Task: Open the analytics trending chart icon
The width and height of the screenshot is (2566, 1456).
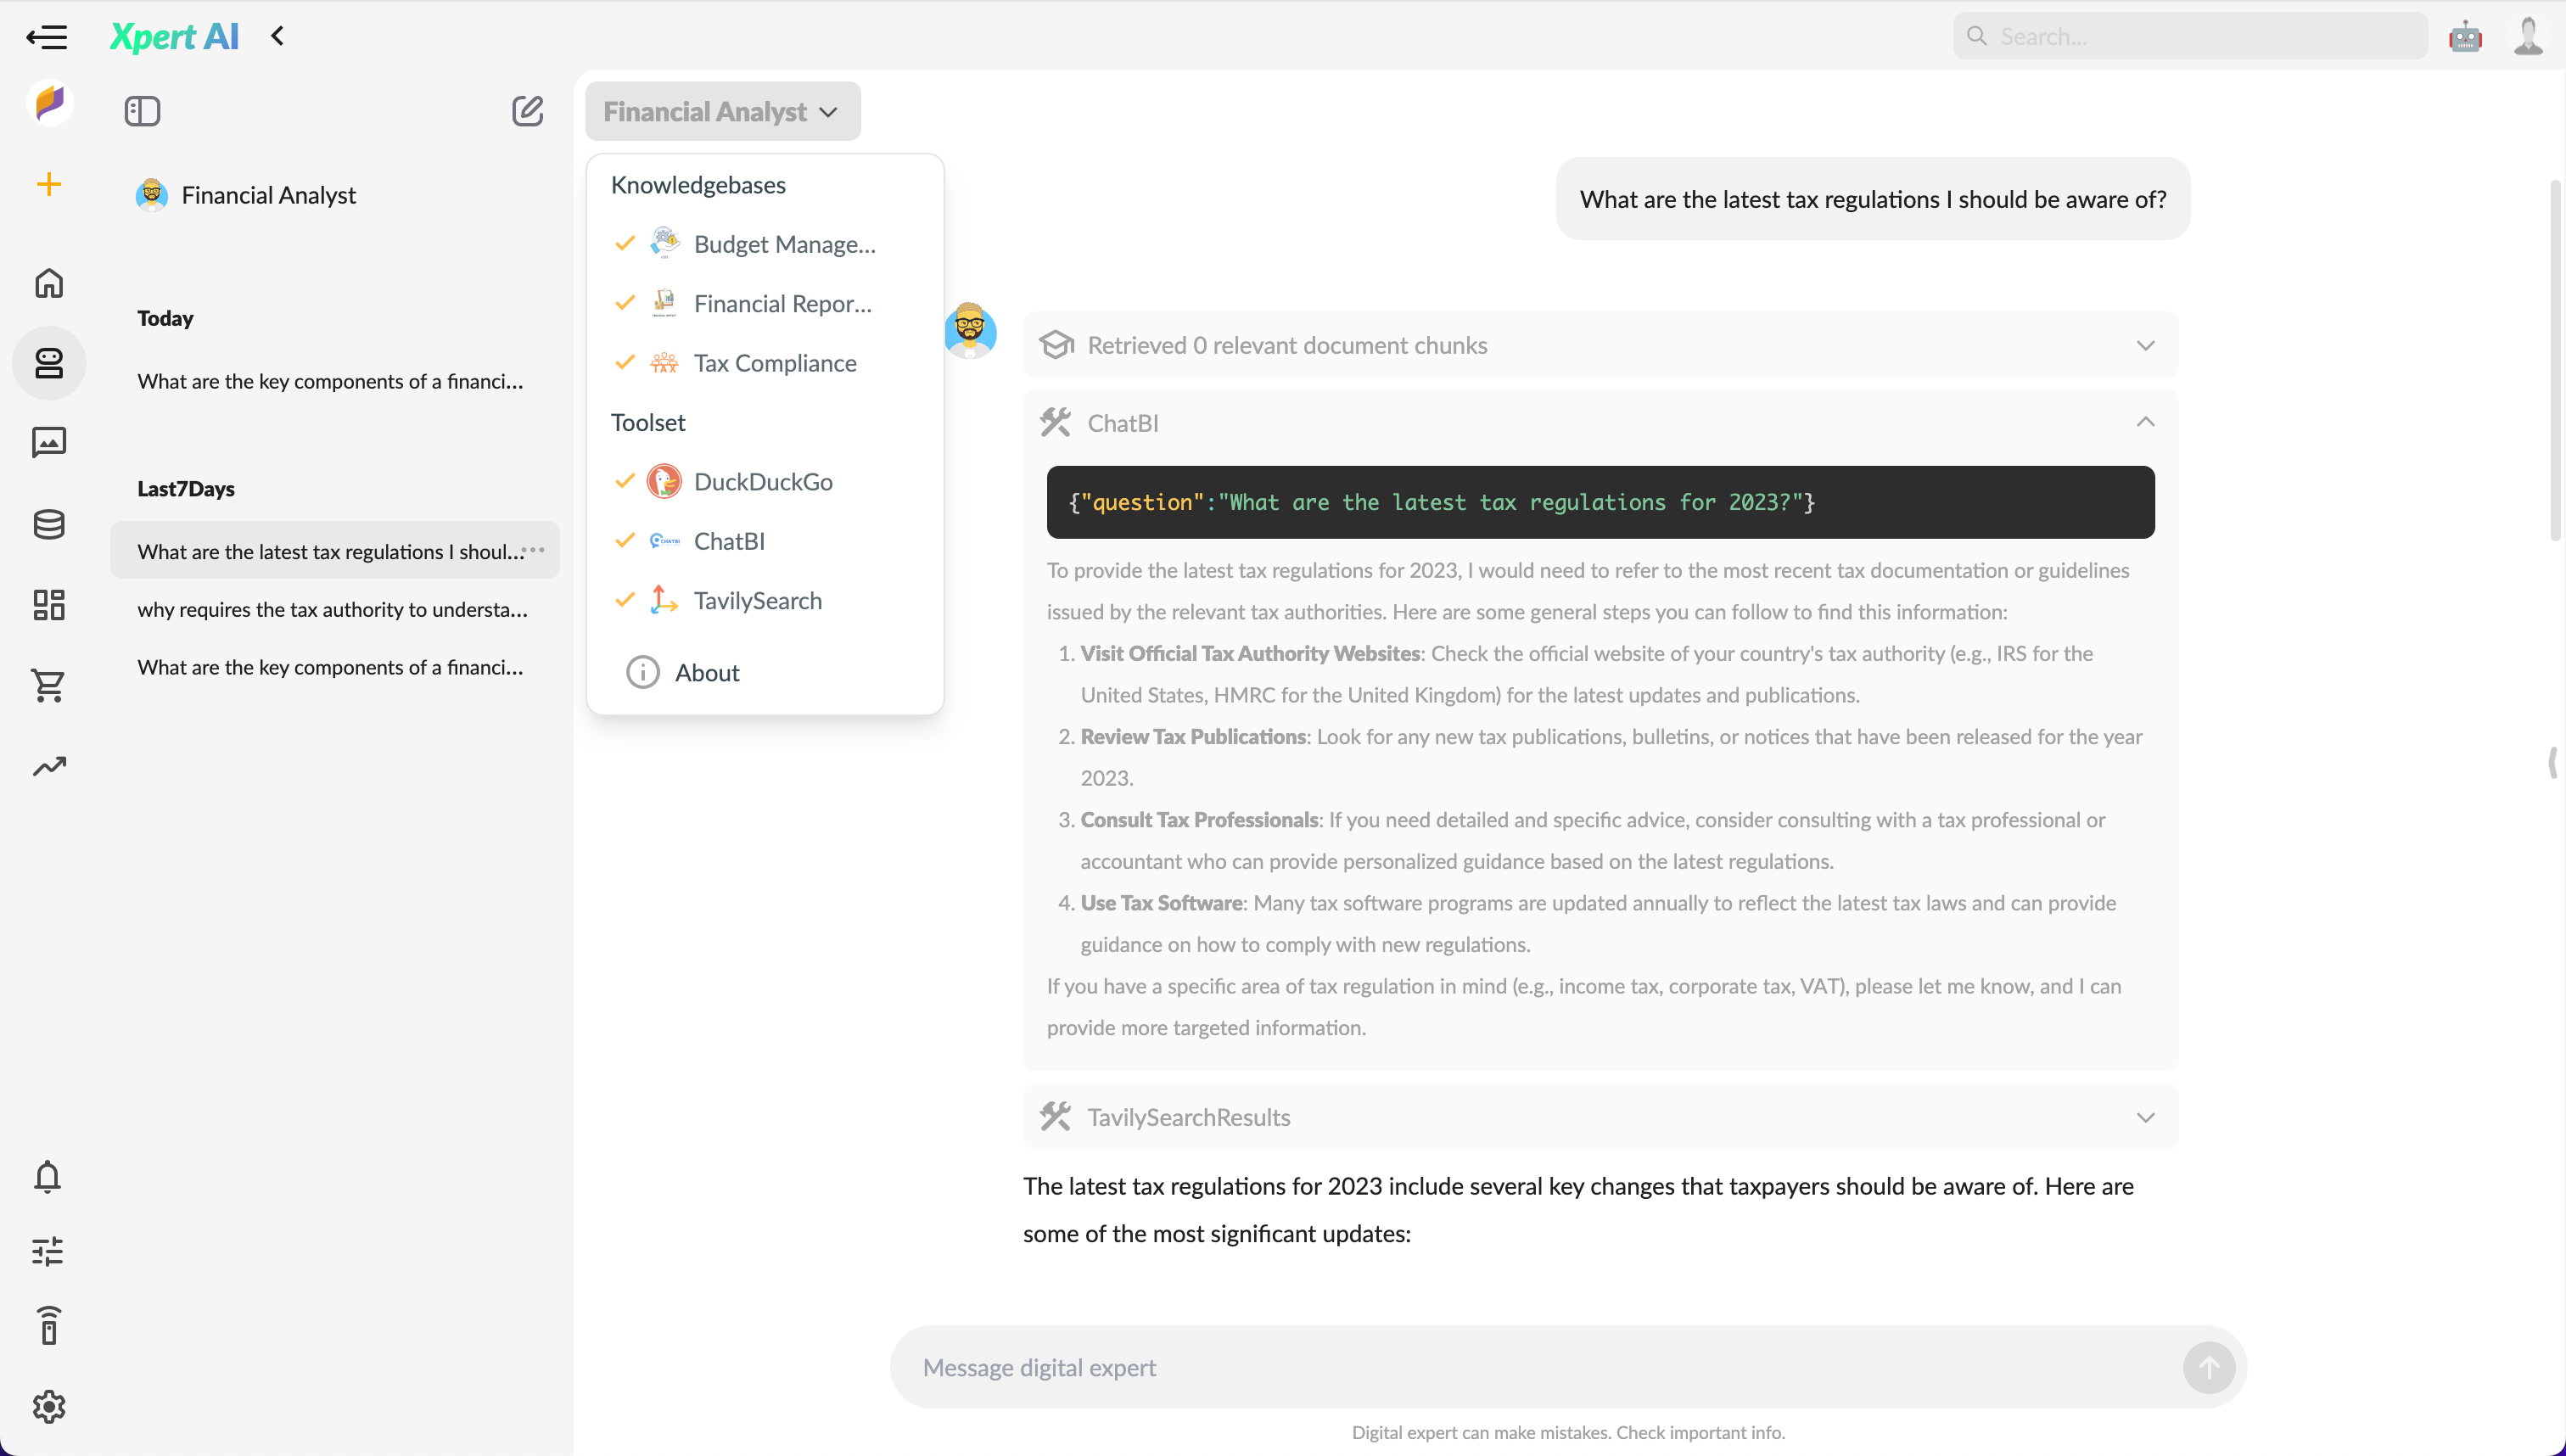Action: tap(48, 766)
